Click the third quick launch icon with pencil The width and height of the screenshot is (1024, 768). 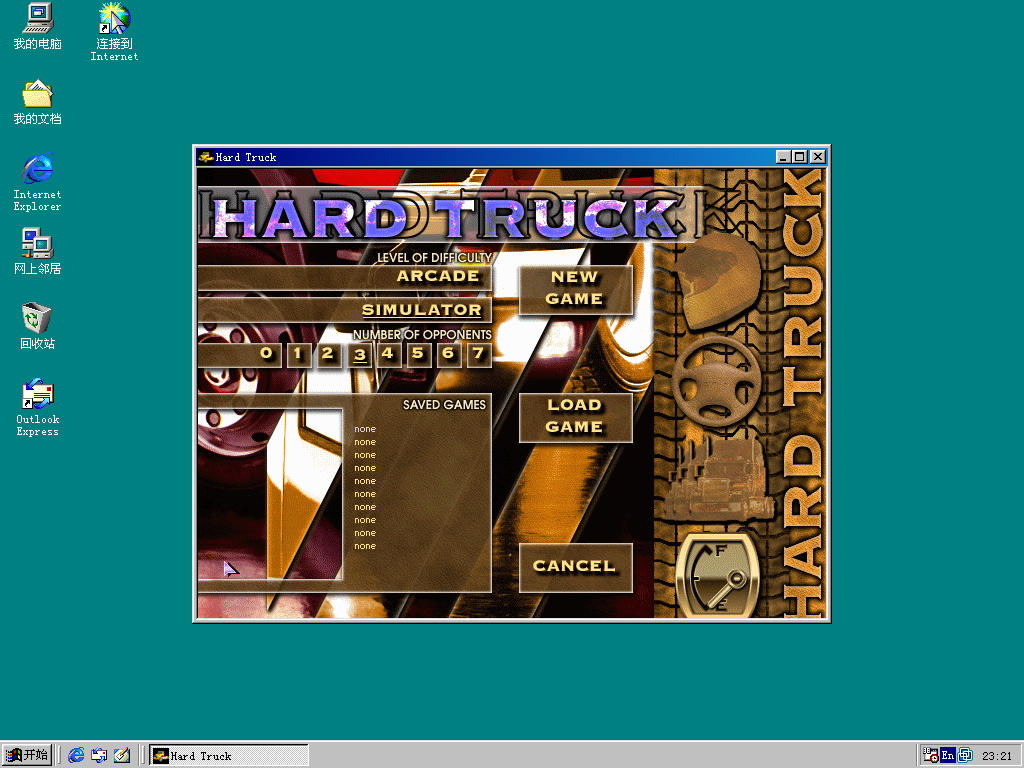[121, 755]
